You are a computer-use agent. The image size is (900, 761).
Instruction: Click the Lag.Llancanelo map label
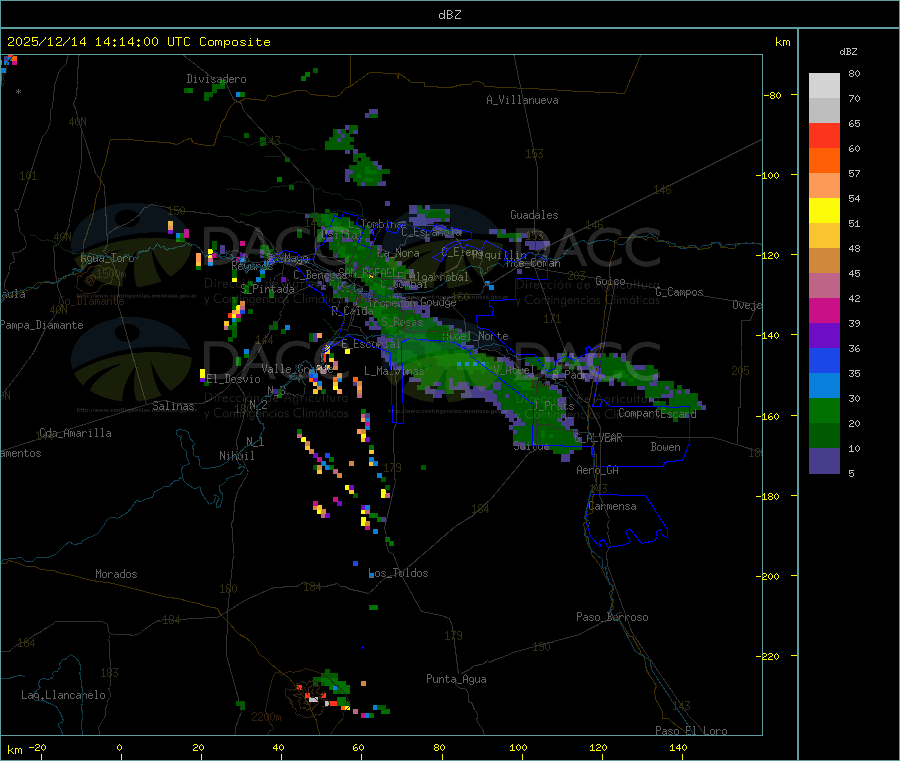(64, 695)
